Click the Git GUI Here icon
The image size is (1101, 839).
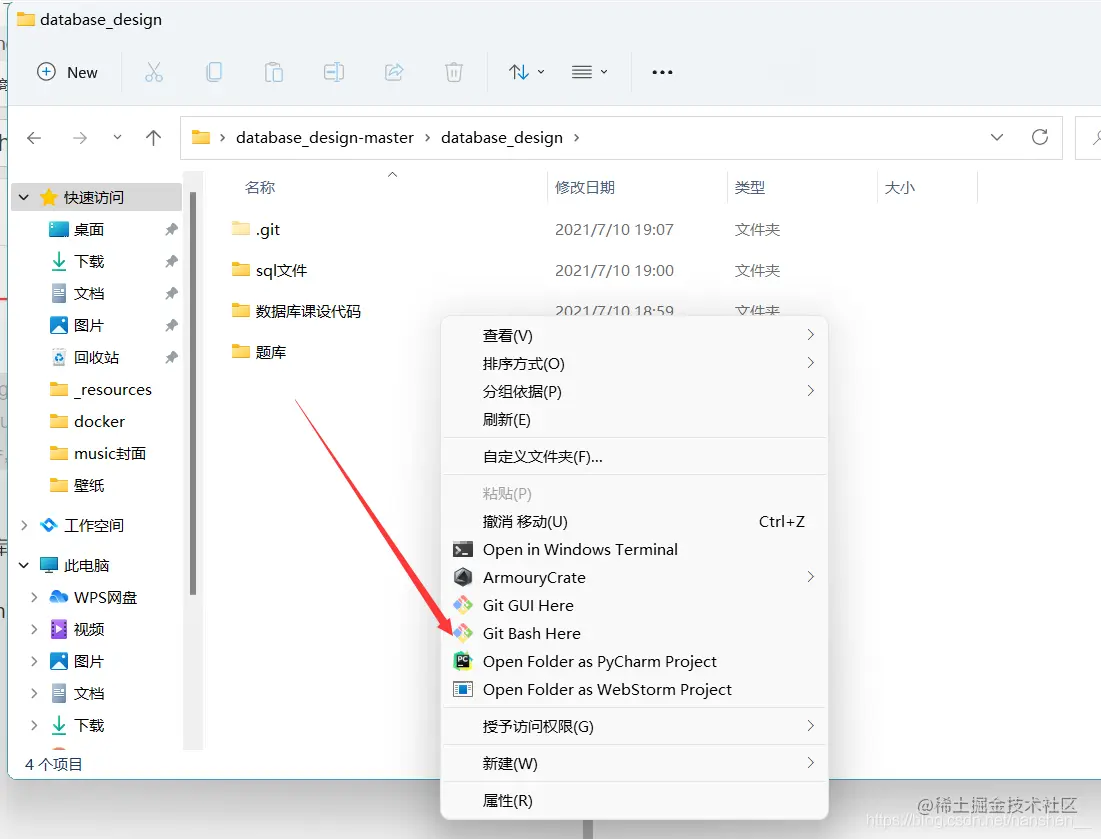[x=463, y=605]
